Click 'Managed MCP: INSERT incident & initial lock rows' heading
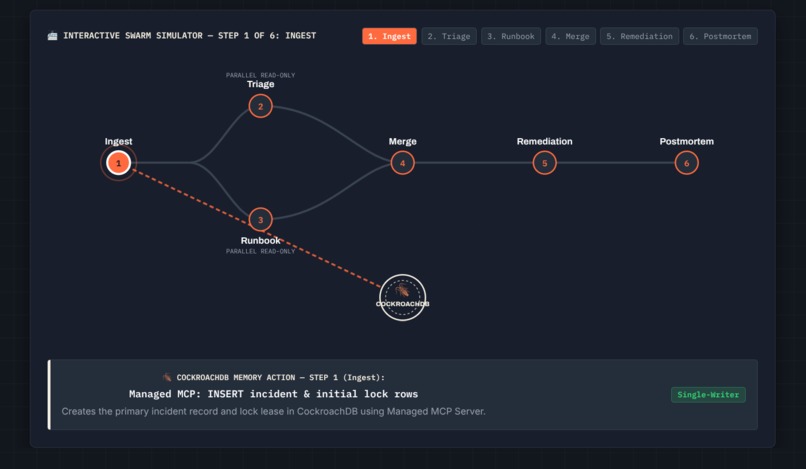806x469 pixels. click(x=273, y=394)
